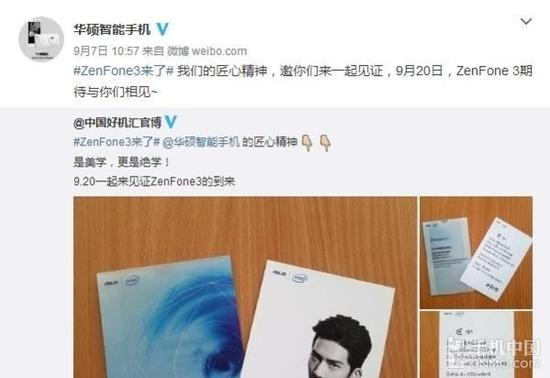Click the man's portrait on the white card
The image size is (550, 378).
[340, 346]
